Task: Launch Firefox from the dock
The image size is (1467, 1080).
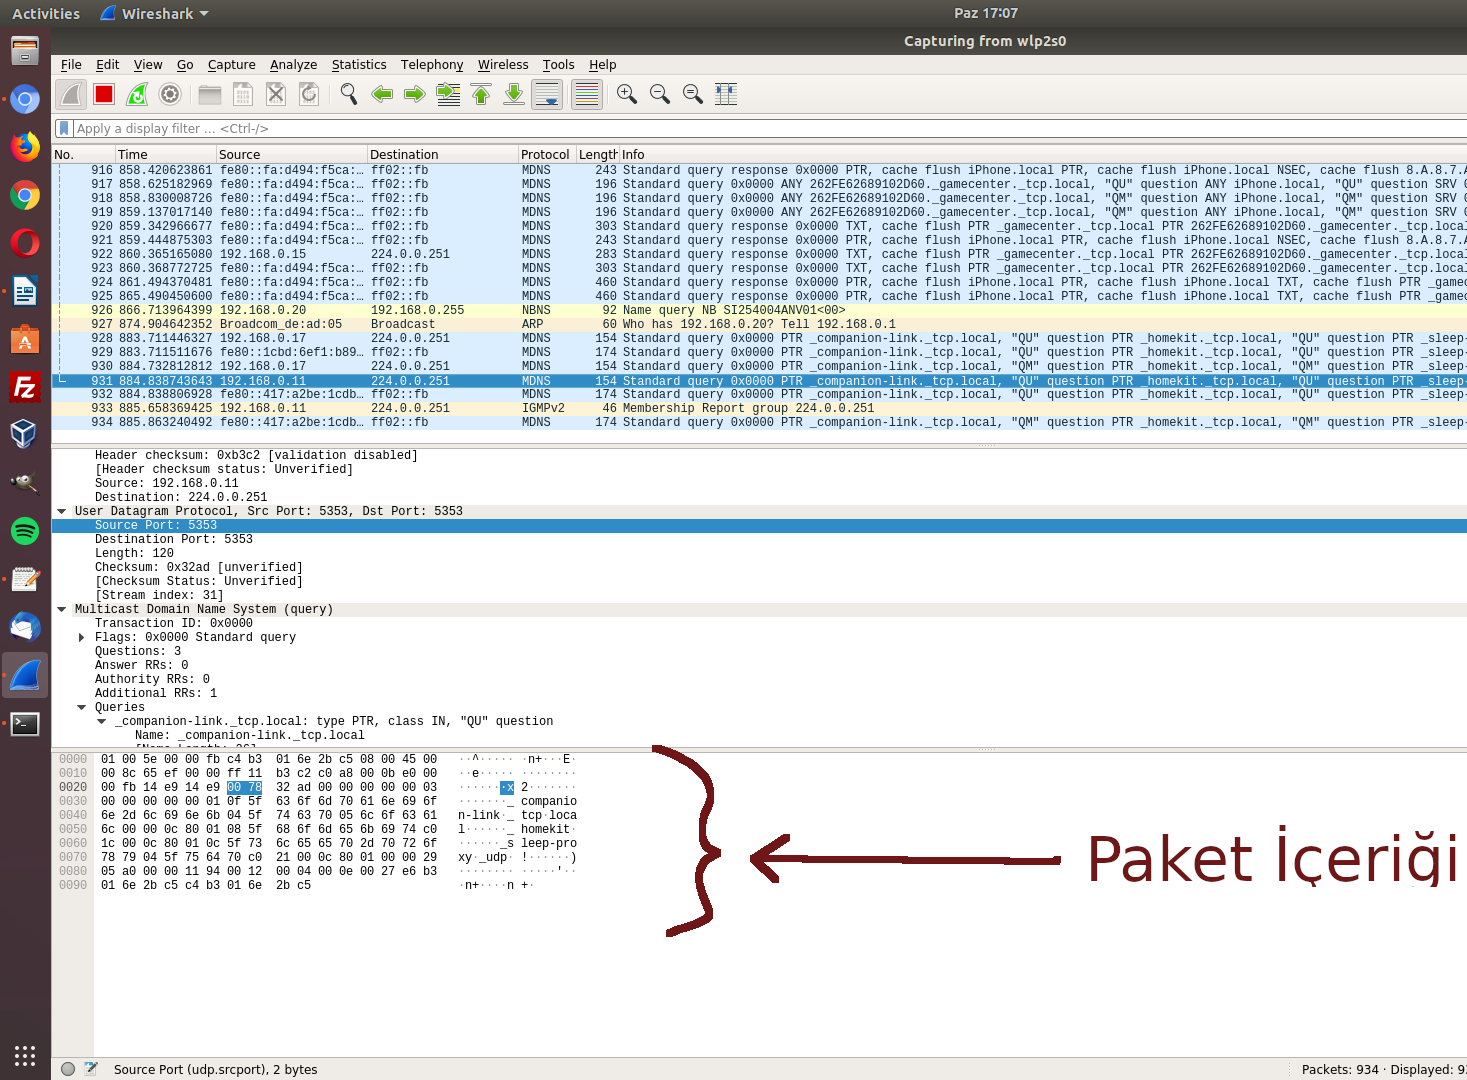Action: tap(25, 147)
